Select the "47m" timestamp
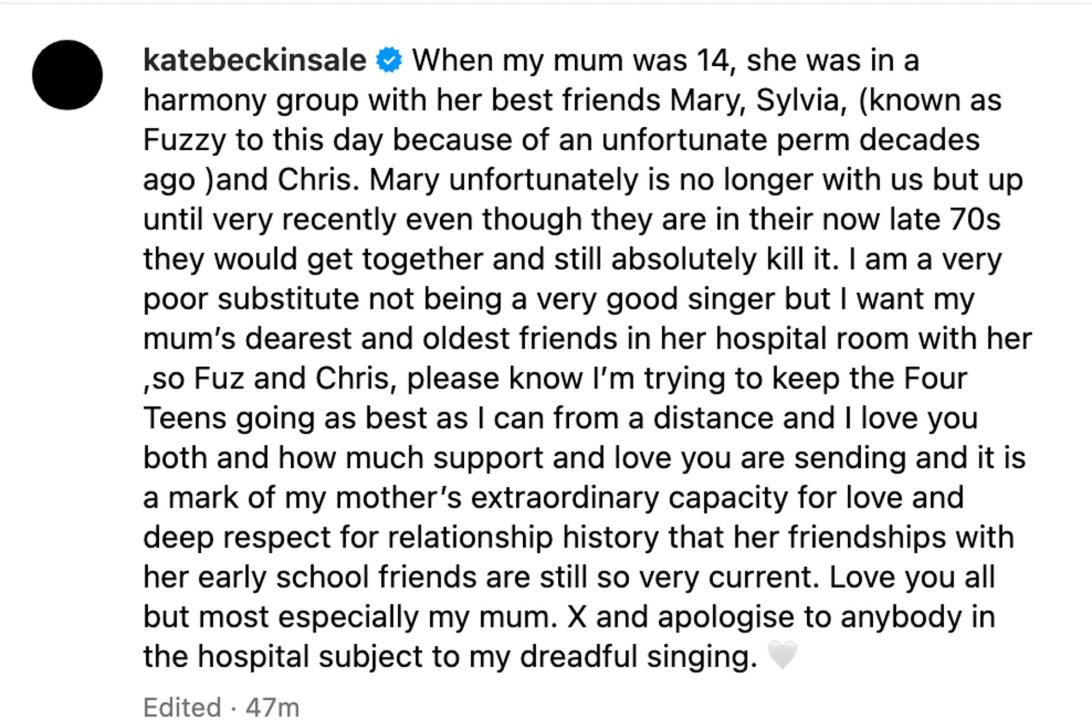Image resolution: width=1092 pixels, height=727 pixels. click(x=272, y=708)
